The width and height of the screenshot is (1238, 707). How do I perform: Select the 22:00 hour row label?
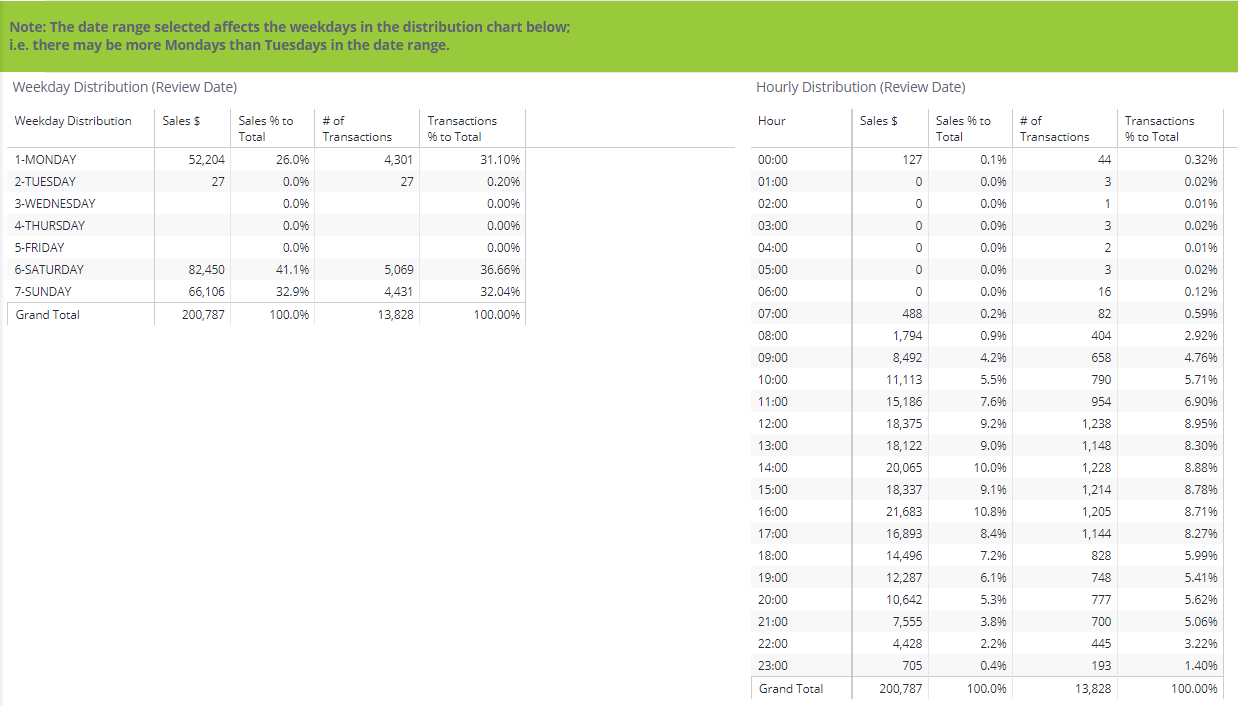[x=773, y=644]
